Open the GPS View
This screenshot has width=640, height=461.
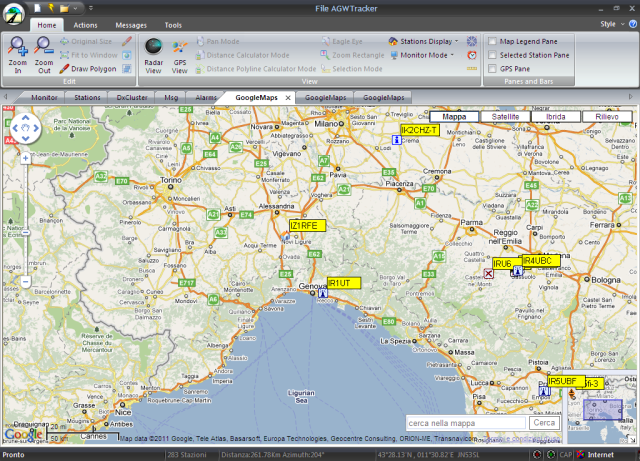click(x=180, y=56)
